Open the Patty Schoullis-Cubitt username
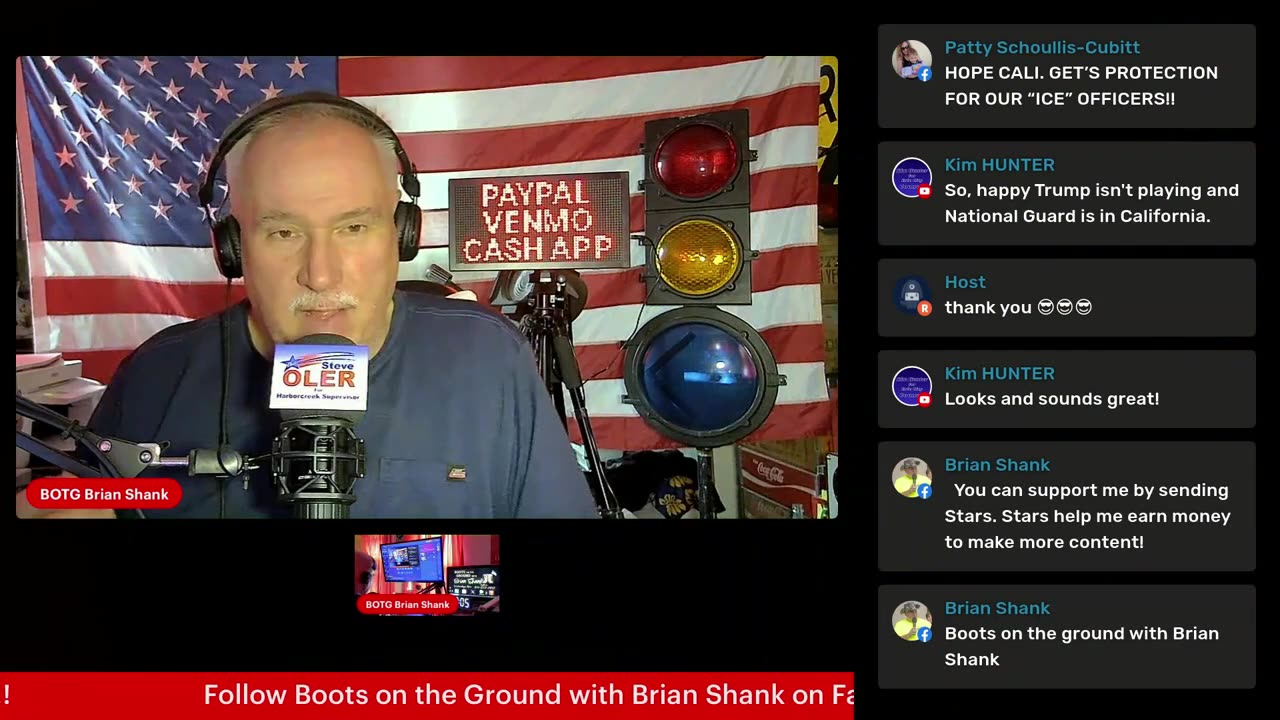This screenshot has height=720, width=1280. pyautogui.click(x=1042, y=47)
